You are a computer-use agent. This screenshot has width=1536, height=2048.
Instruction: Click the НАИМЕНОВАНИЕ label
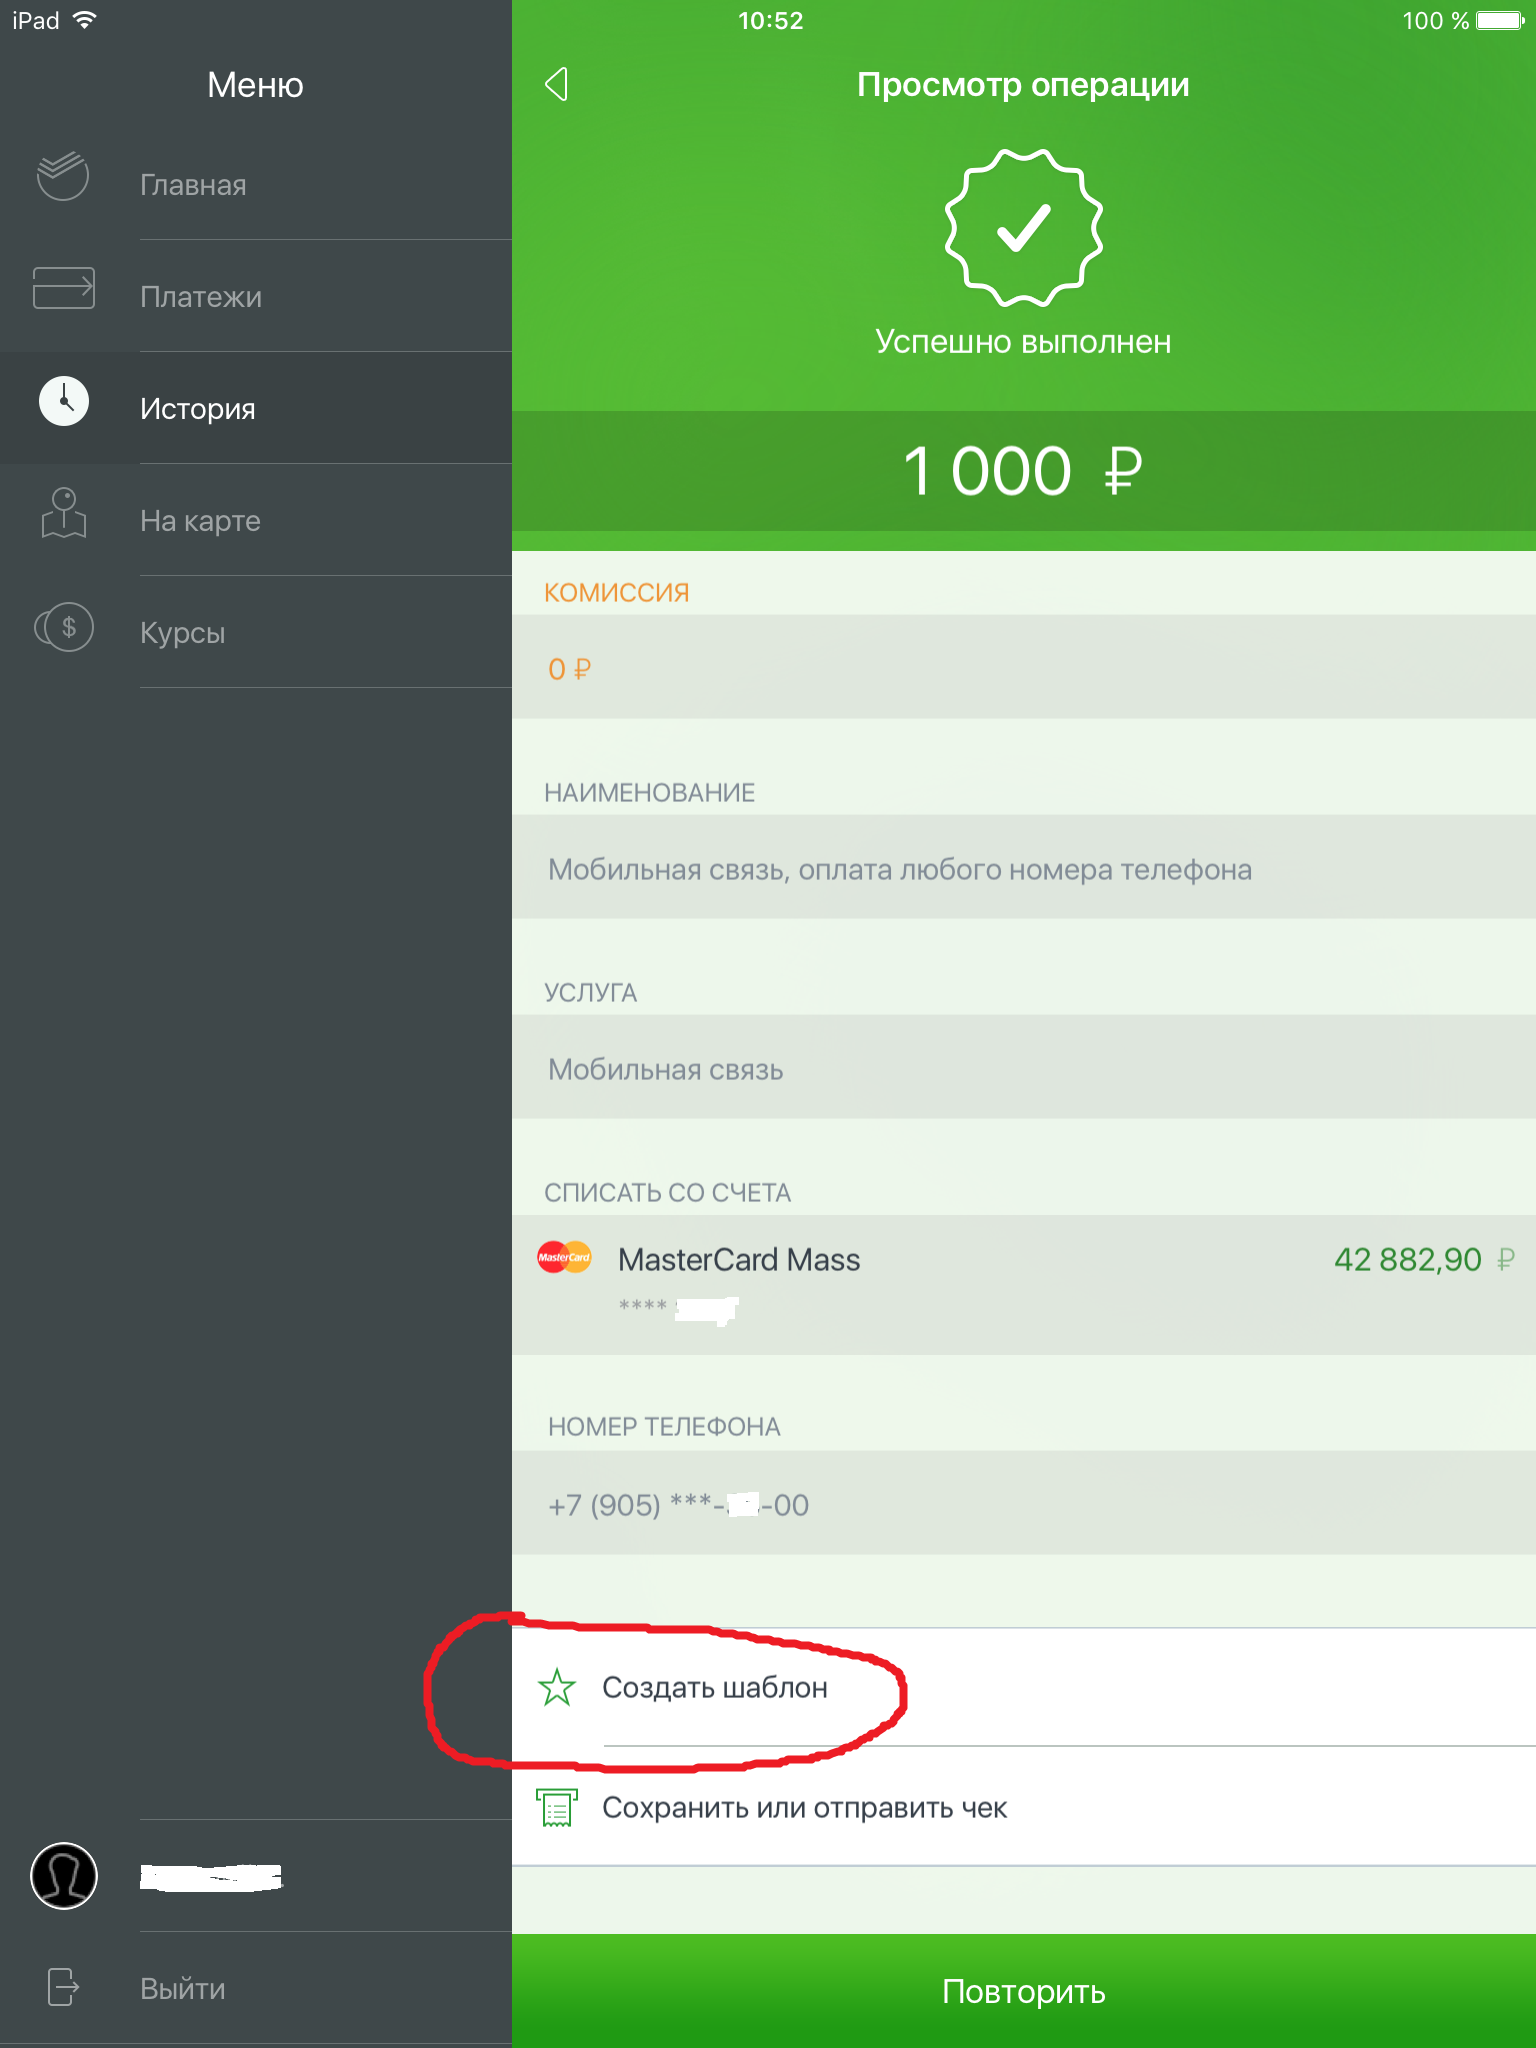pyautogui.click(x=650, y=793)
